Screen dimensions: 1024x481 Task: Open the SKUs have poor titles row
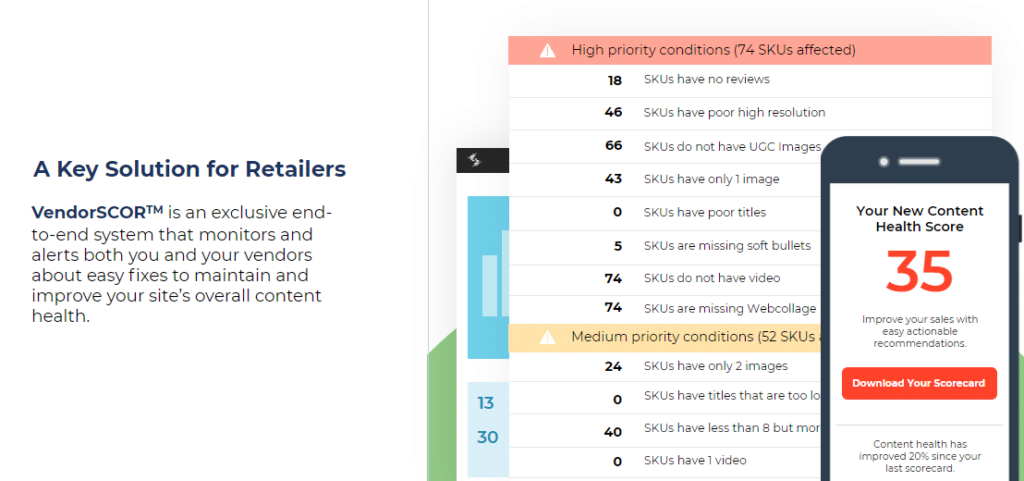[x=665, y=213]
